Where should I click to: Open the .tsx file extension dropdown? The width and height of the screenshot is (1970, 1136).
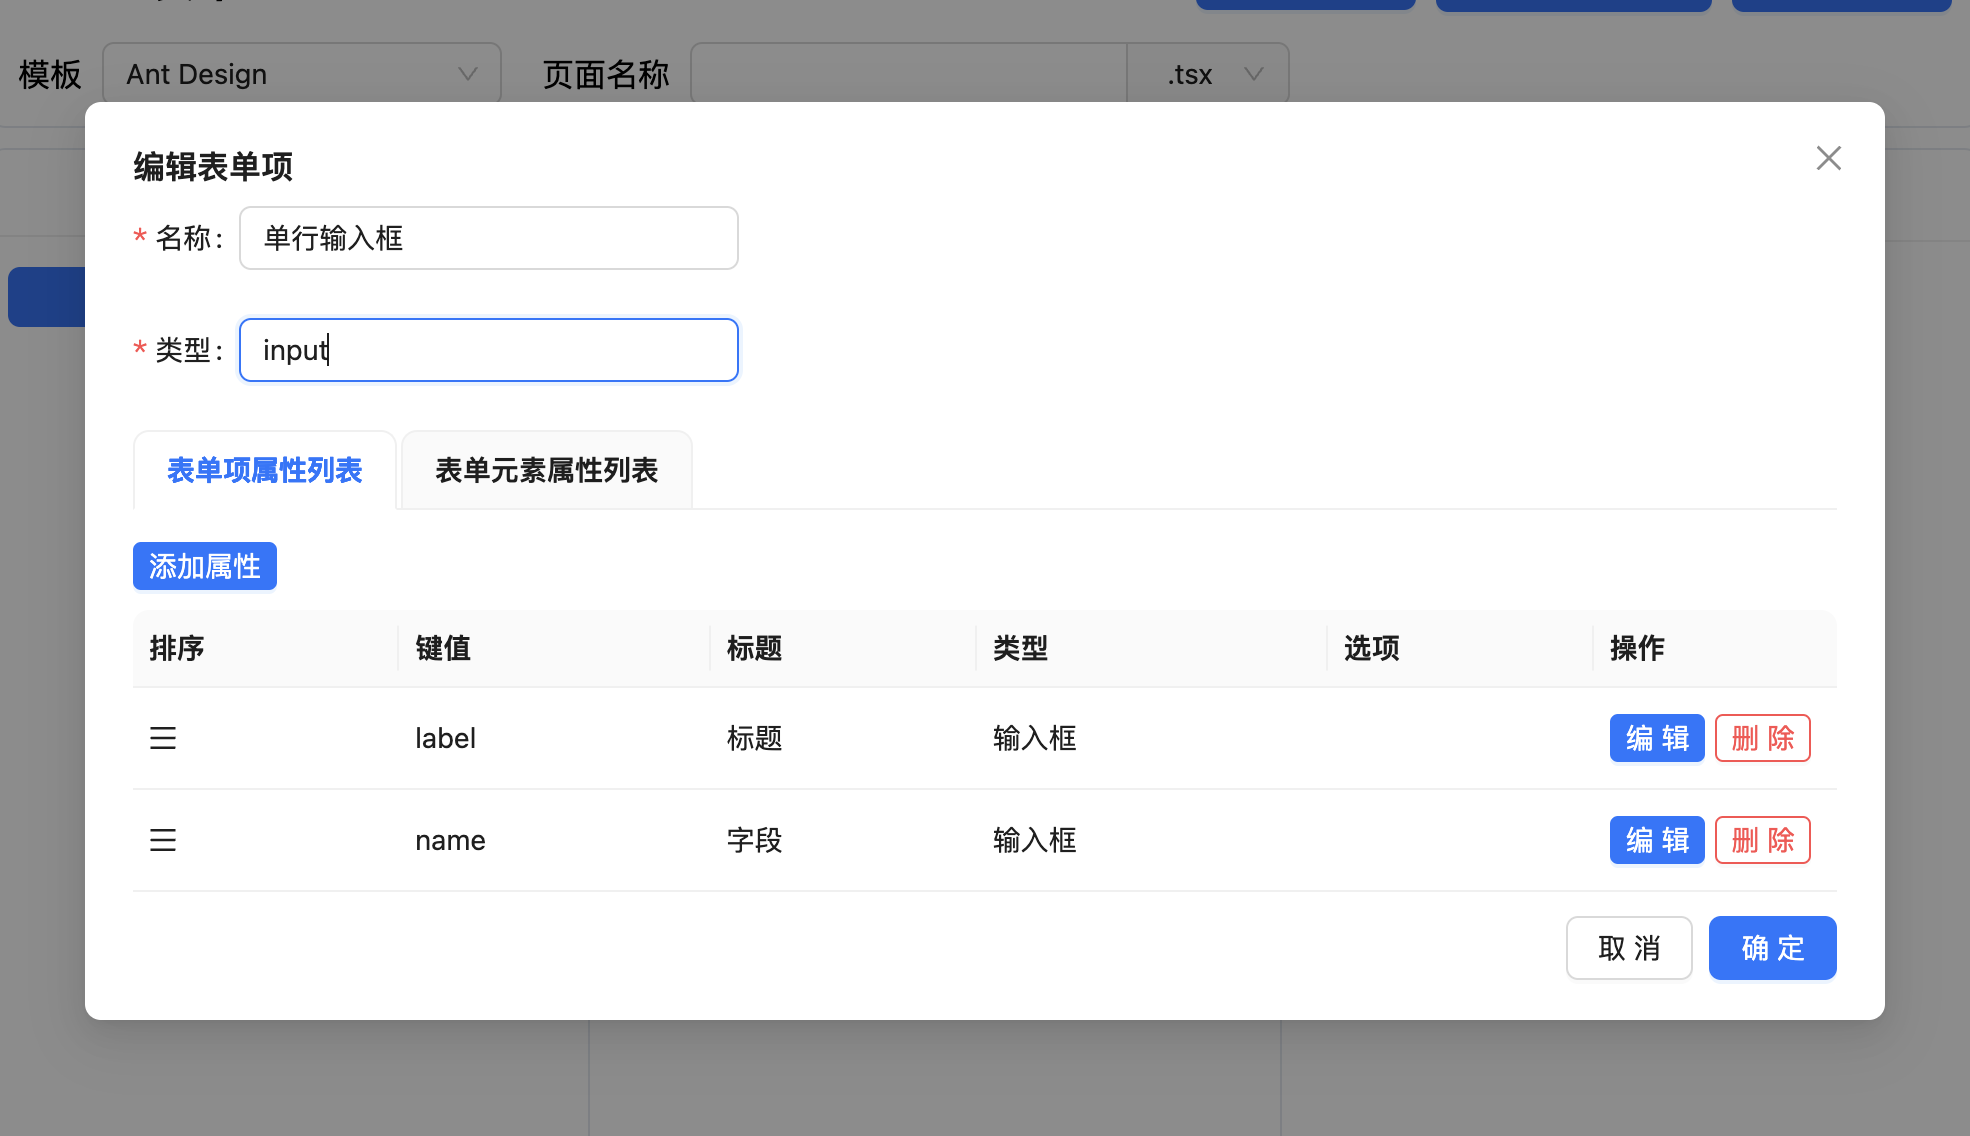(1208, 74)
